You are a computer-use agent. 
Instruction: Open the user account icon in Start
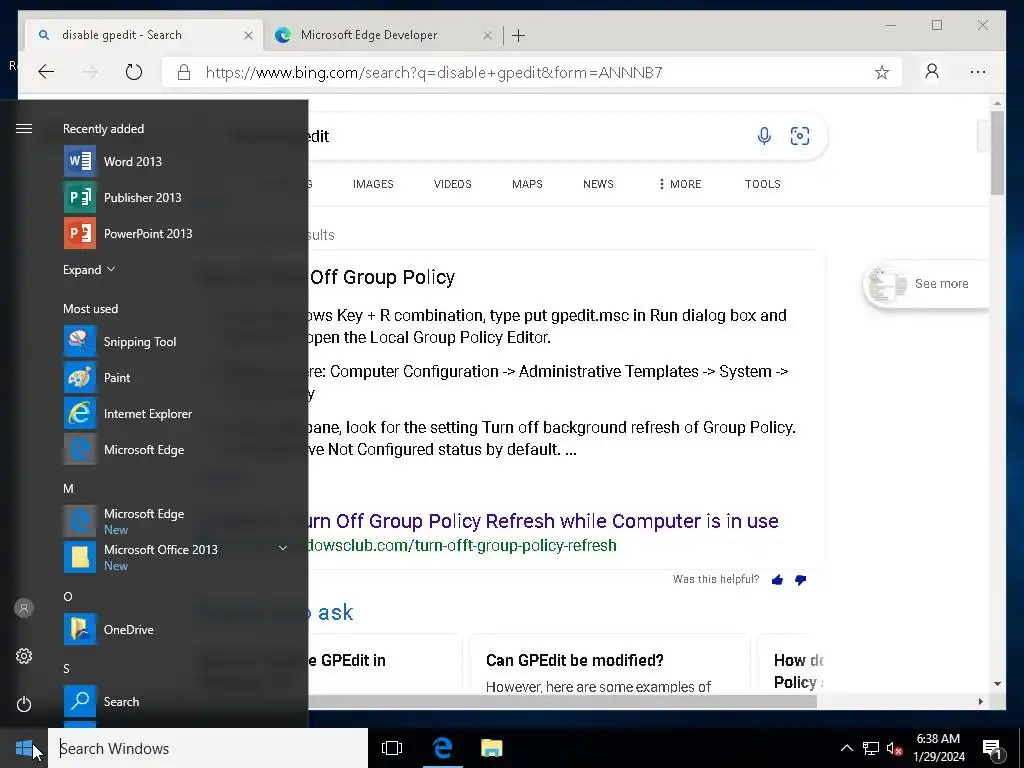pyautogui.click(x=24, y=608)
